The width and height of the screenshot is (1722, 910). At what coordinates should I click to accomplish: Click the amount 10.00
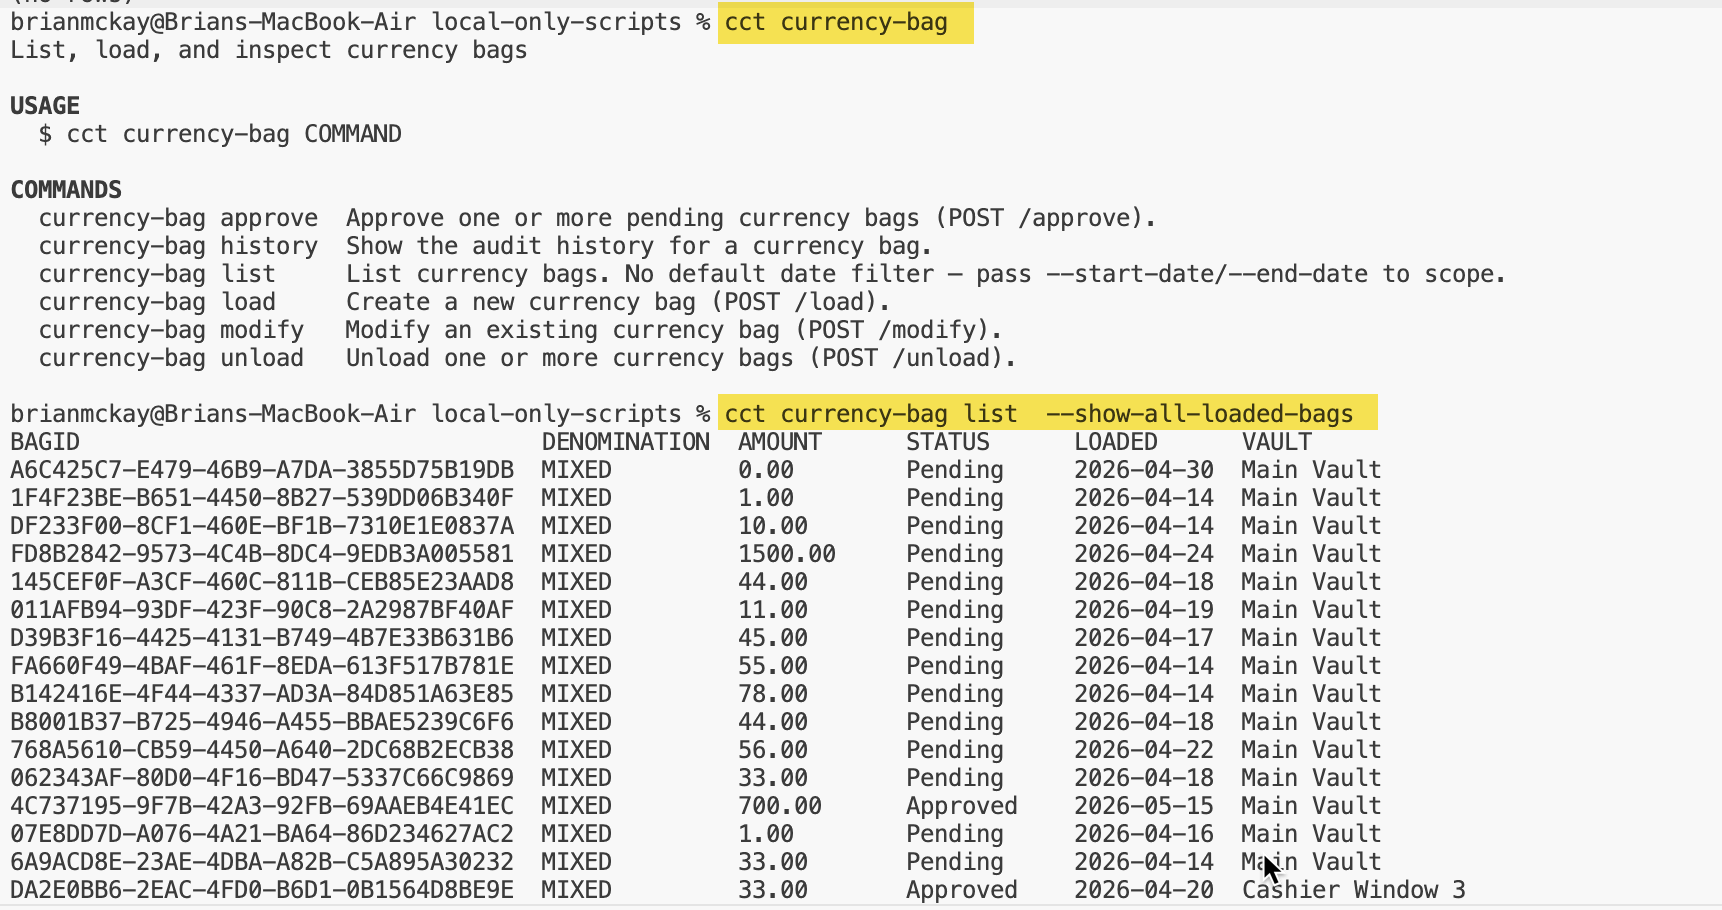773,526
